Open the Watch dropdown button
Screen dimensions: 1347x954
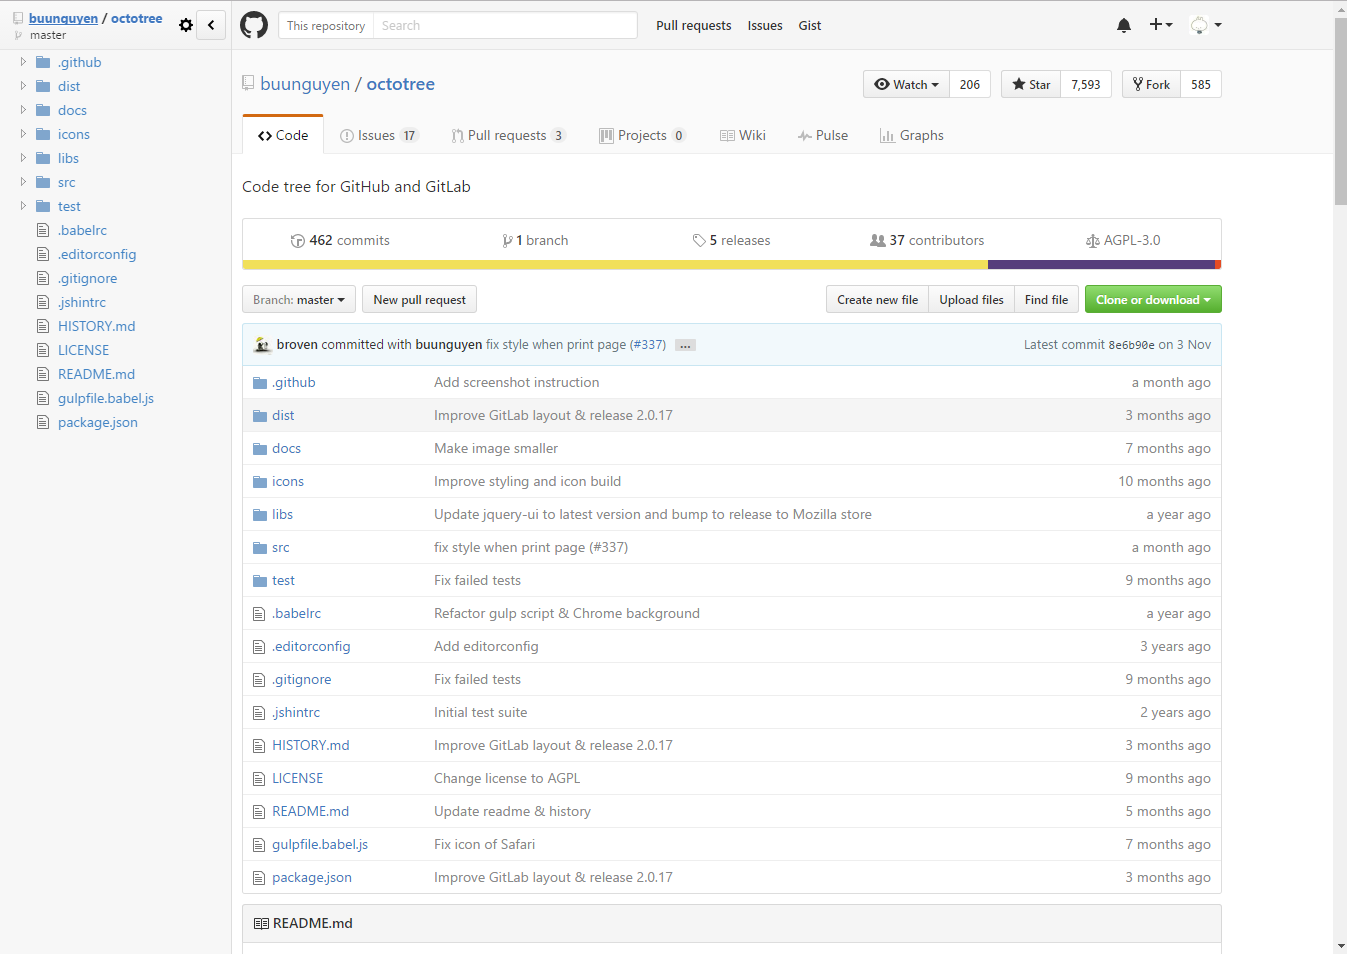click(906, 85)
